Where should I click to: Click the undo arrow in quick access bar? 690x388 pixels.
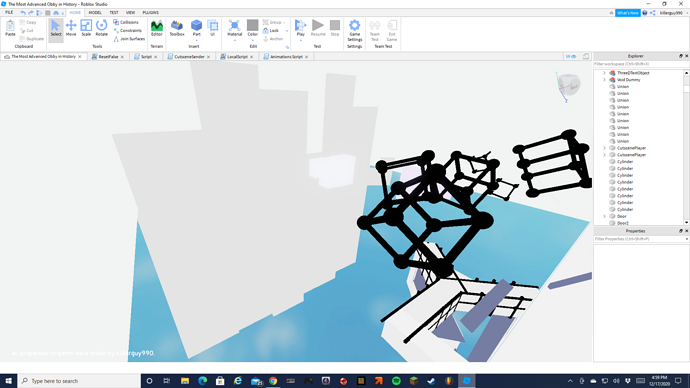(23, 13)
